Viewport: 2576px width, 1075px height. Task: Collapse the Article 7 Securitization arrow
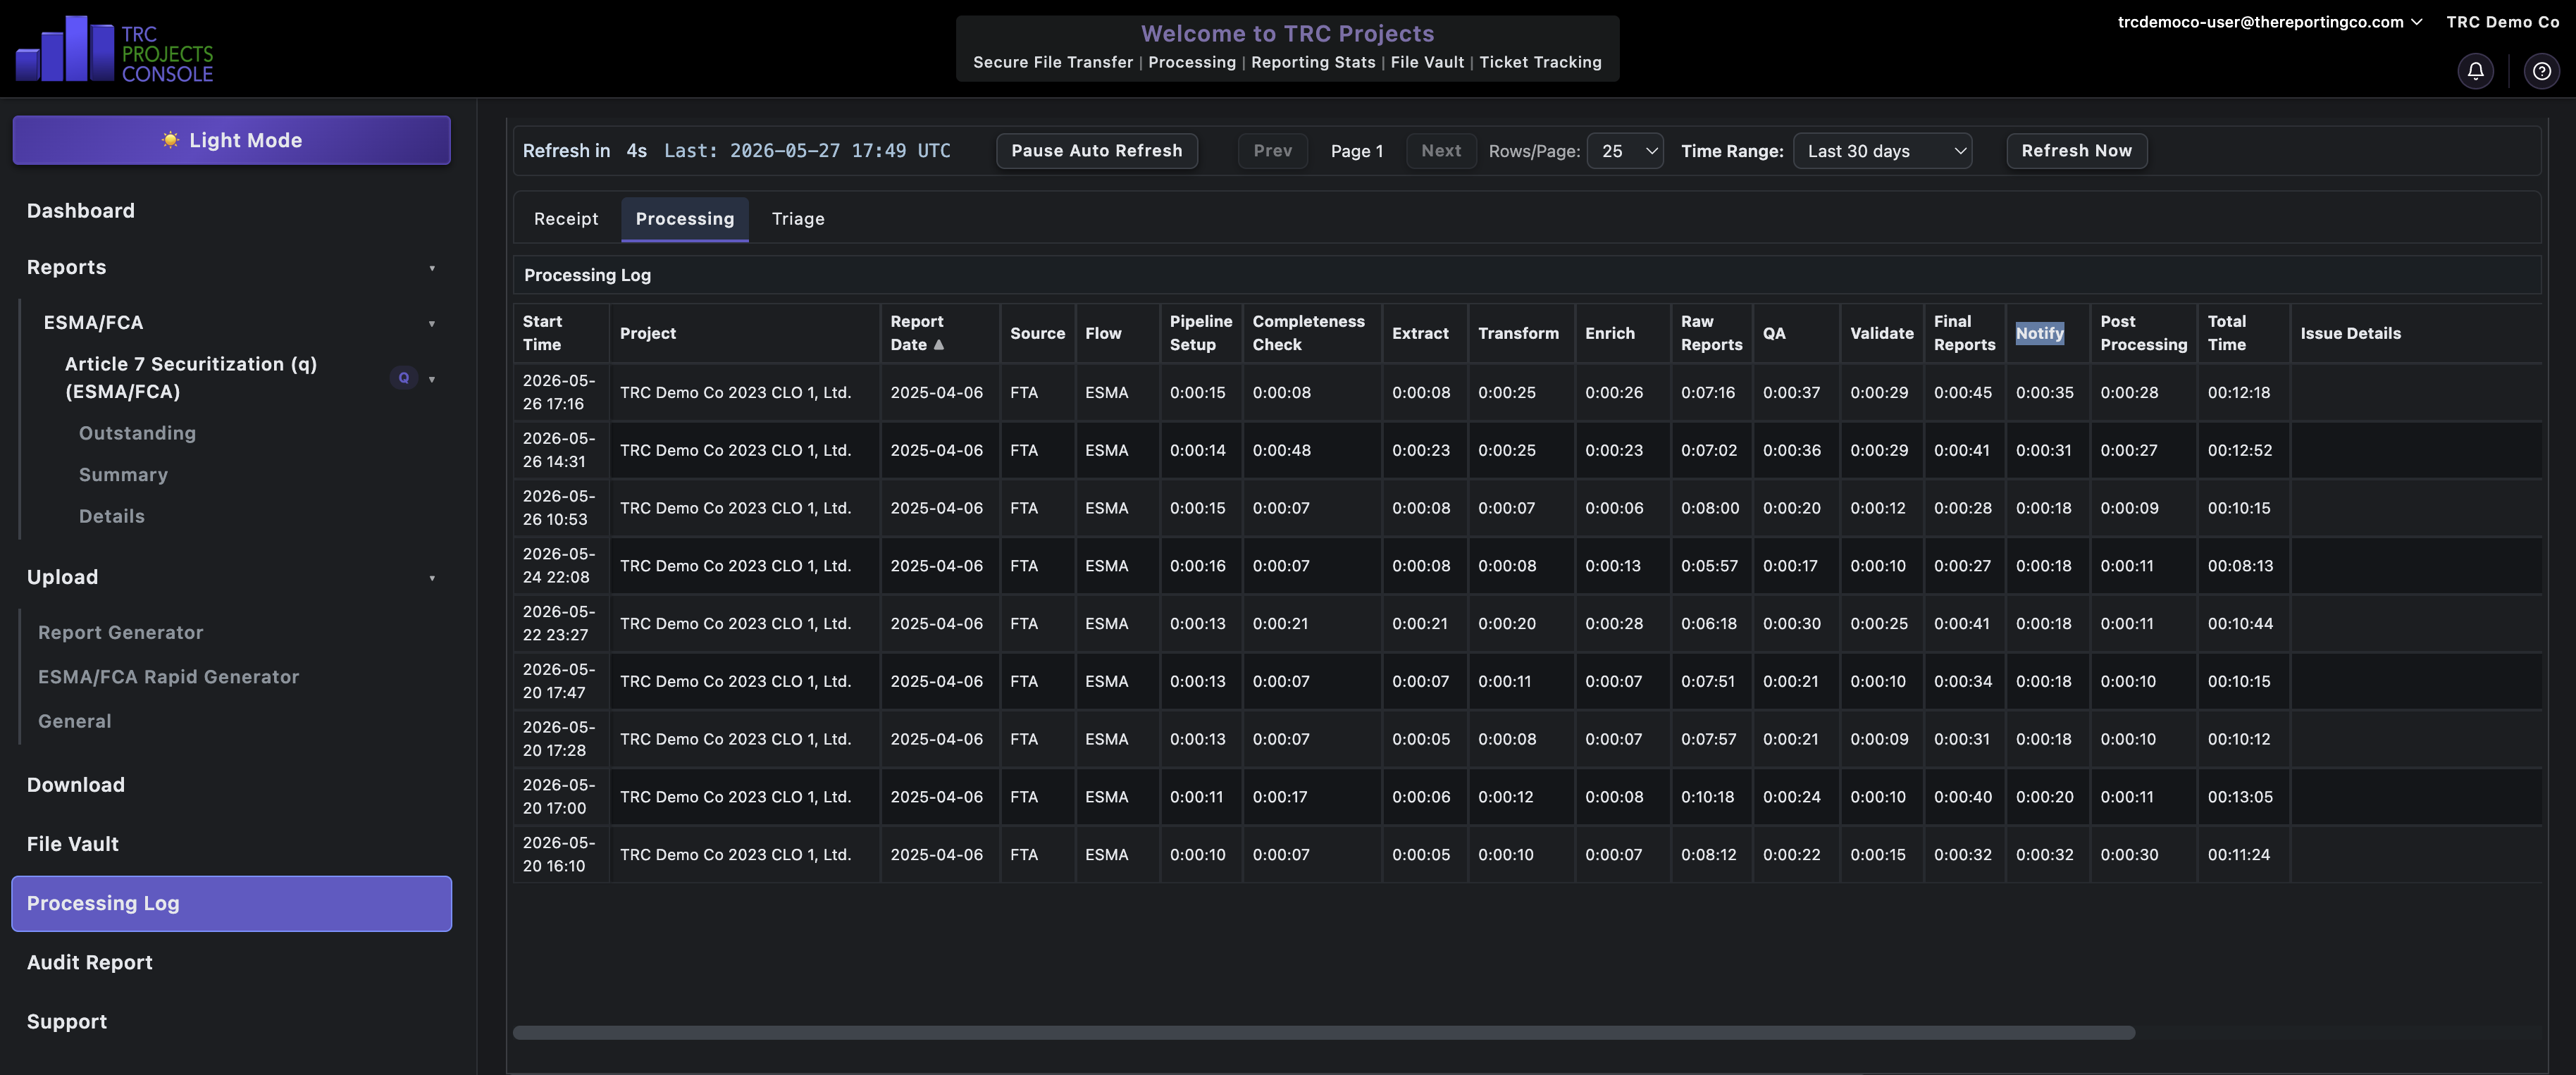(432, 379)
